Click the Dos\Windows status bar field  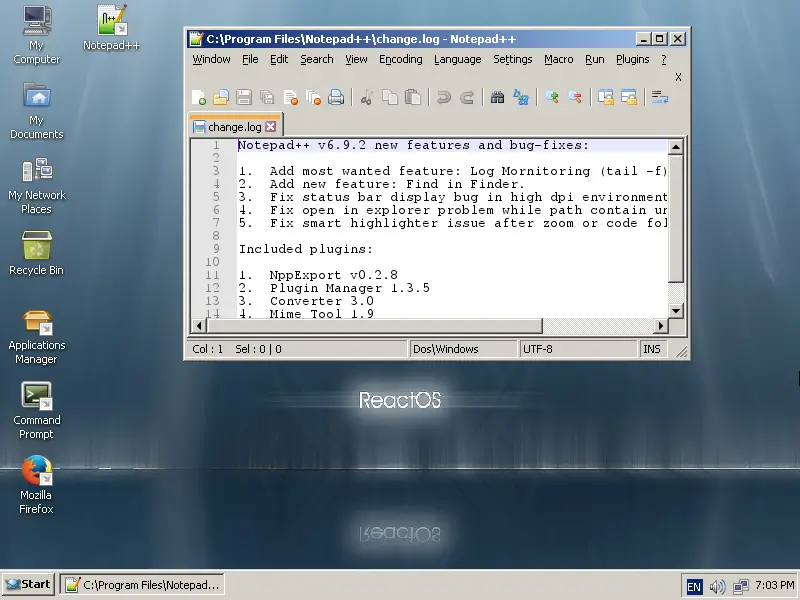coord(462,349)
